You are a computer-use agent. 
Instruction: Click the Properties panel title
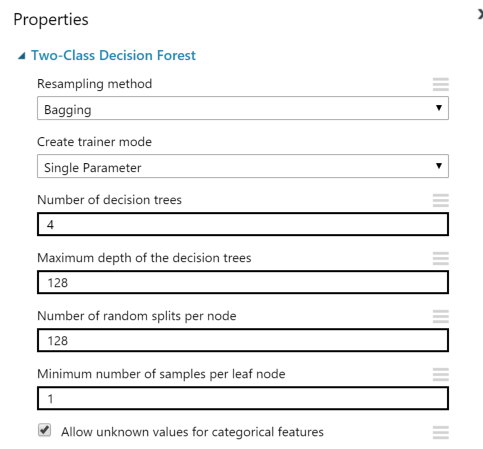[x=51, y=19]
